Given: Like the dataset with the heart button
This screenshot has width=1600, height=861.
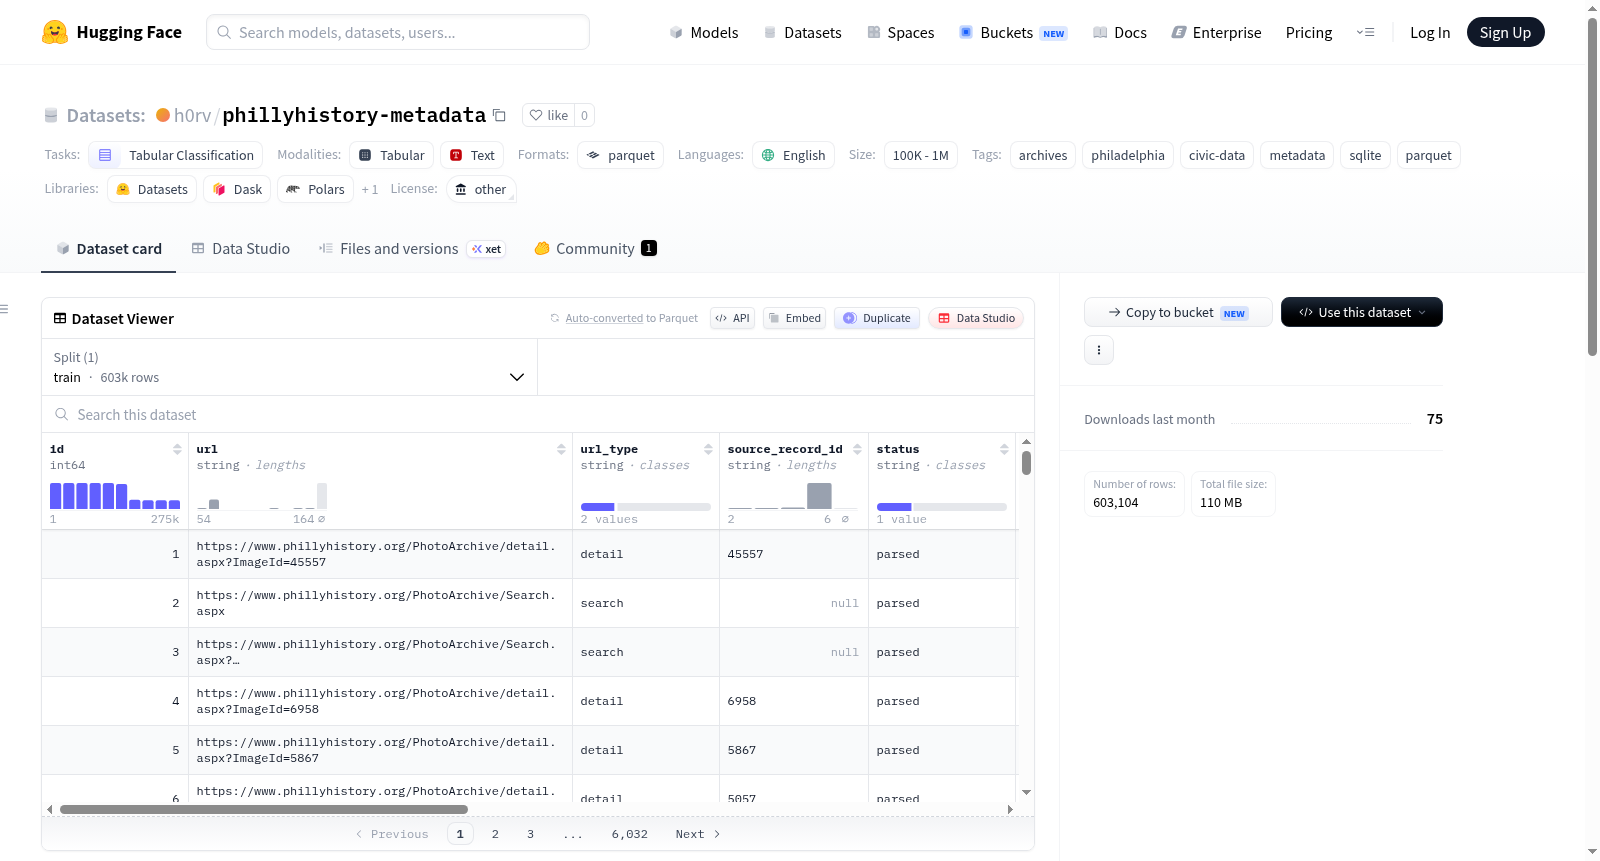Looking at the screenshot, I should click(548, 115).
